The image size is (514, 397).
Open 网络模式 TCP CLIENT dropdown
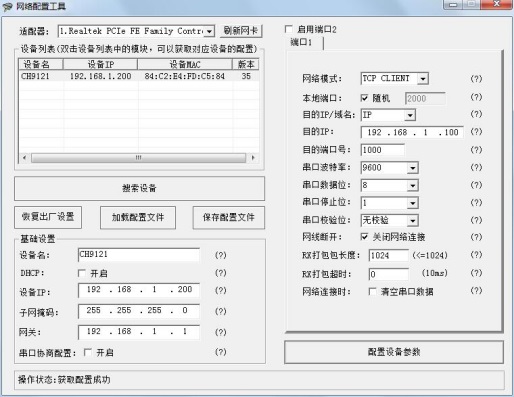(x=423, y=79)
